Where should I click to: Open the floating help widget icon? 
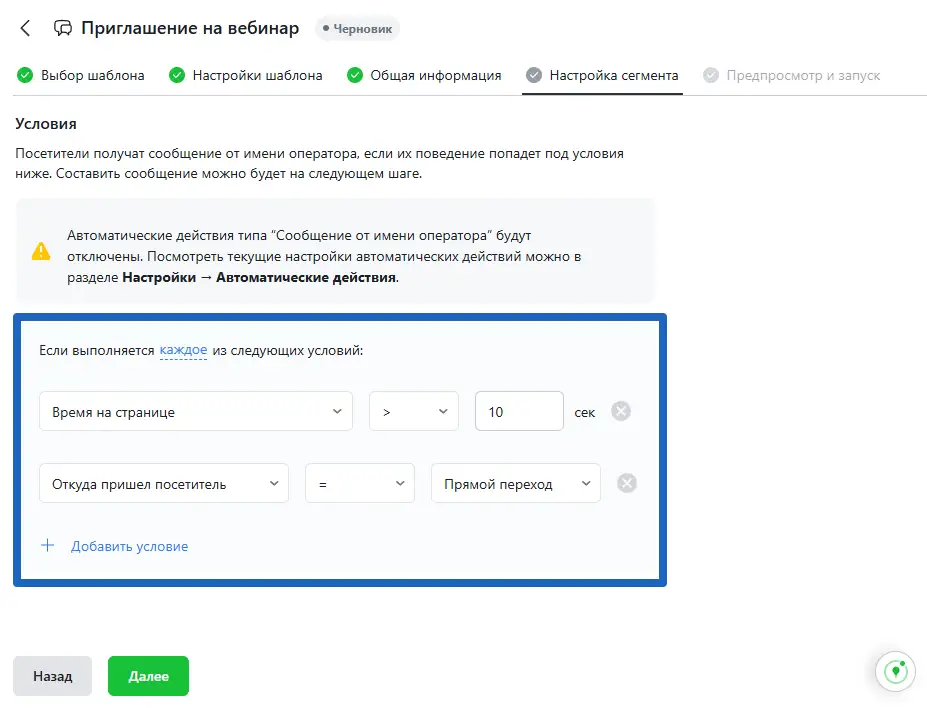point(896,672)
